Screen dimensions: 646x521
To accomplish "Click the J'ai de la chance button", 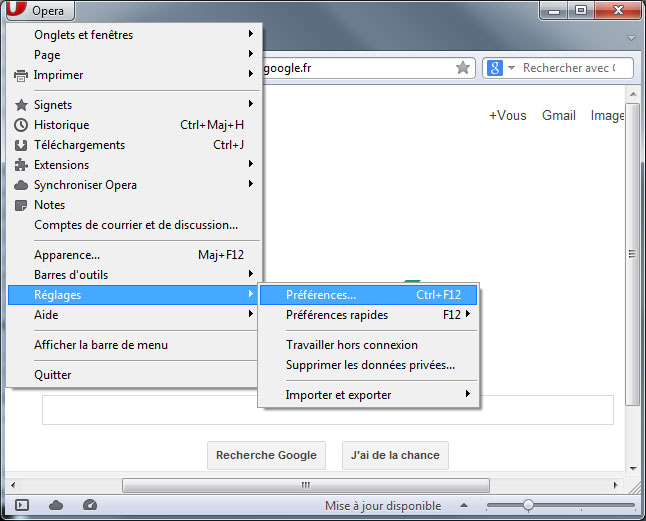I will tap(395, 455).
